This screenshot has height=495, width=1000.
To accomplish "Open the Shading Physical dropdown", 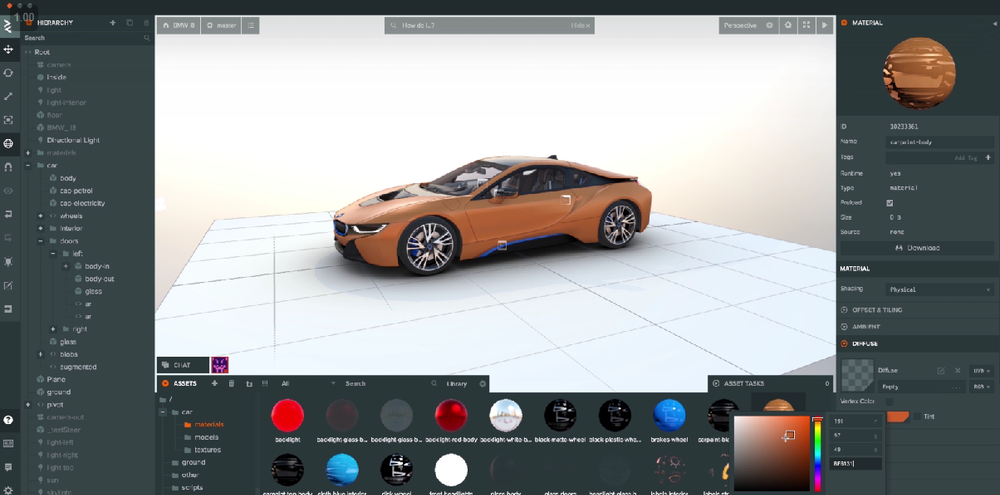I will pyautogui.click(x=939, y=290).
